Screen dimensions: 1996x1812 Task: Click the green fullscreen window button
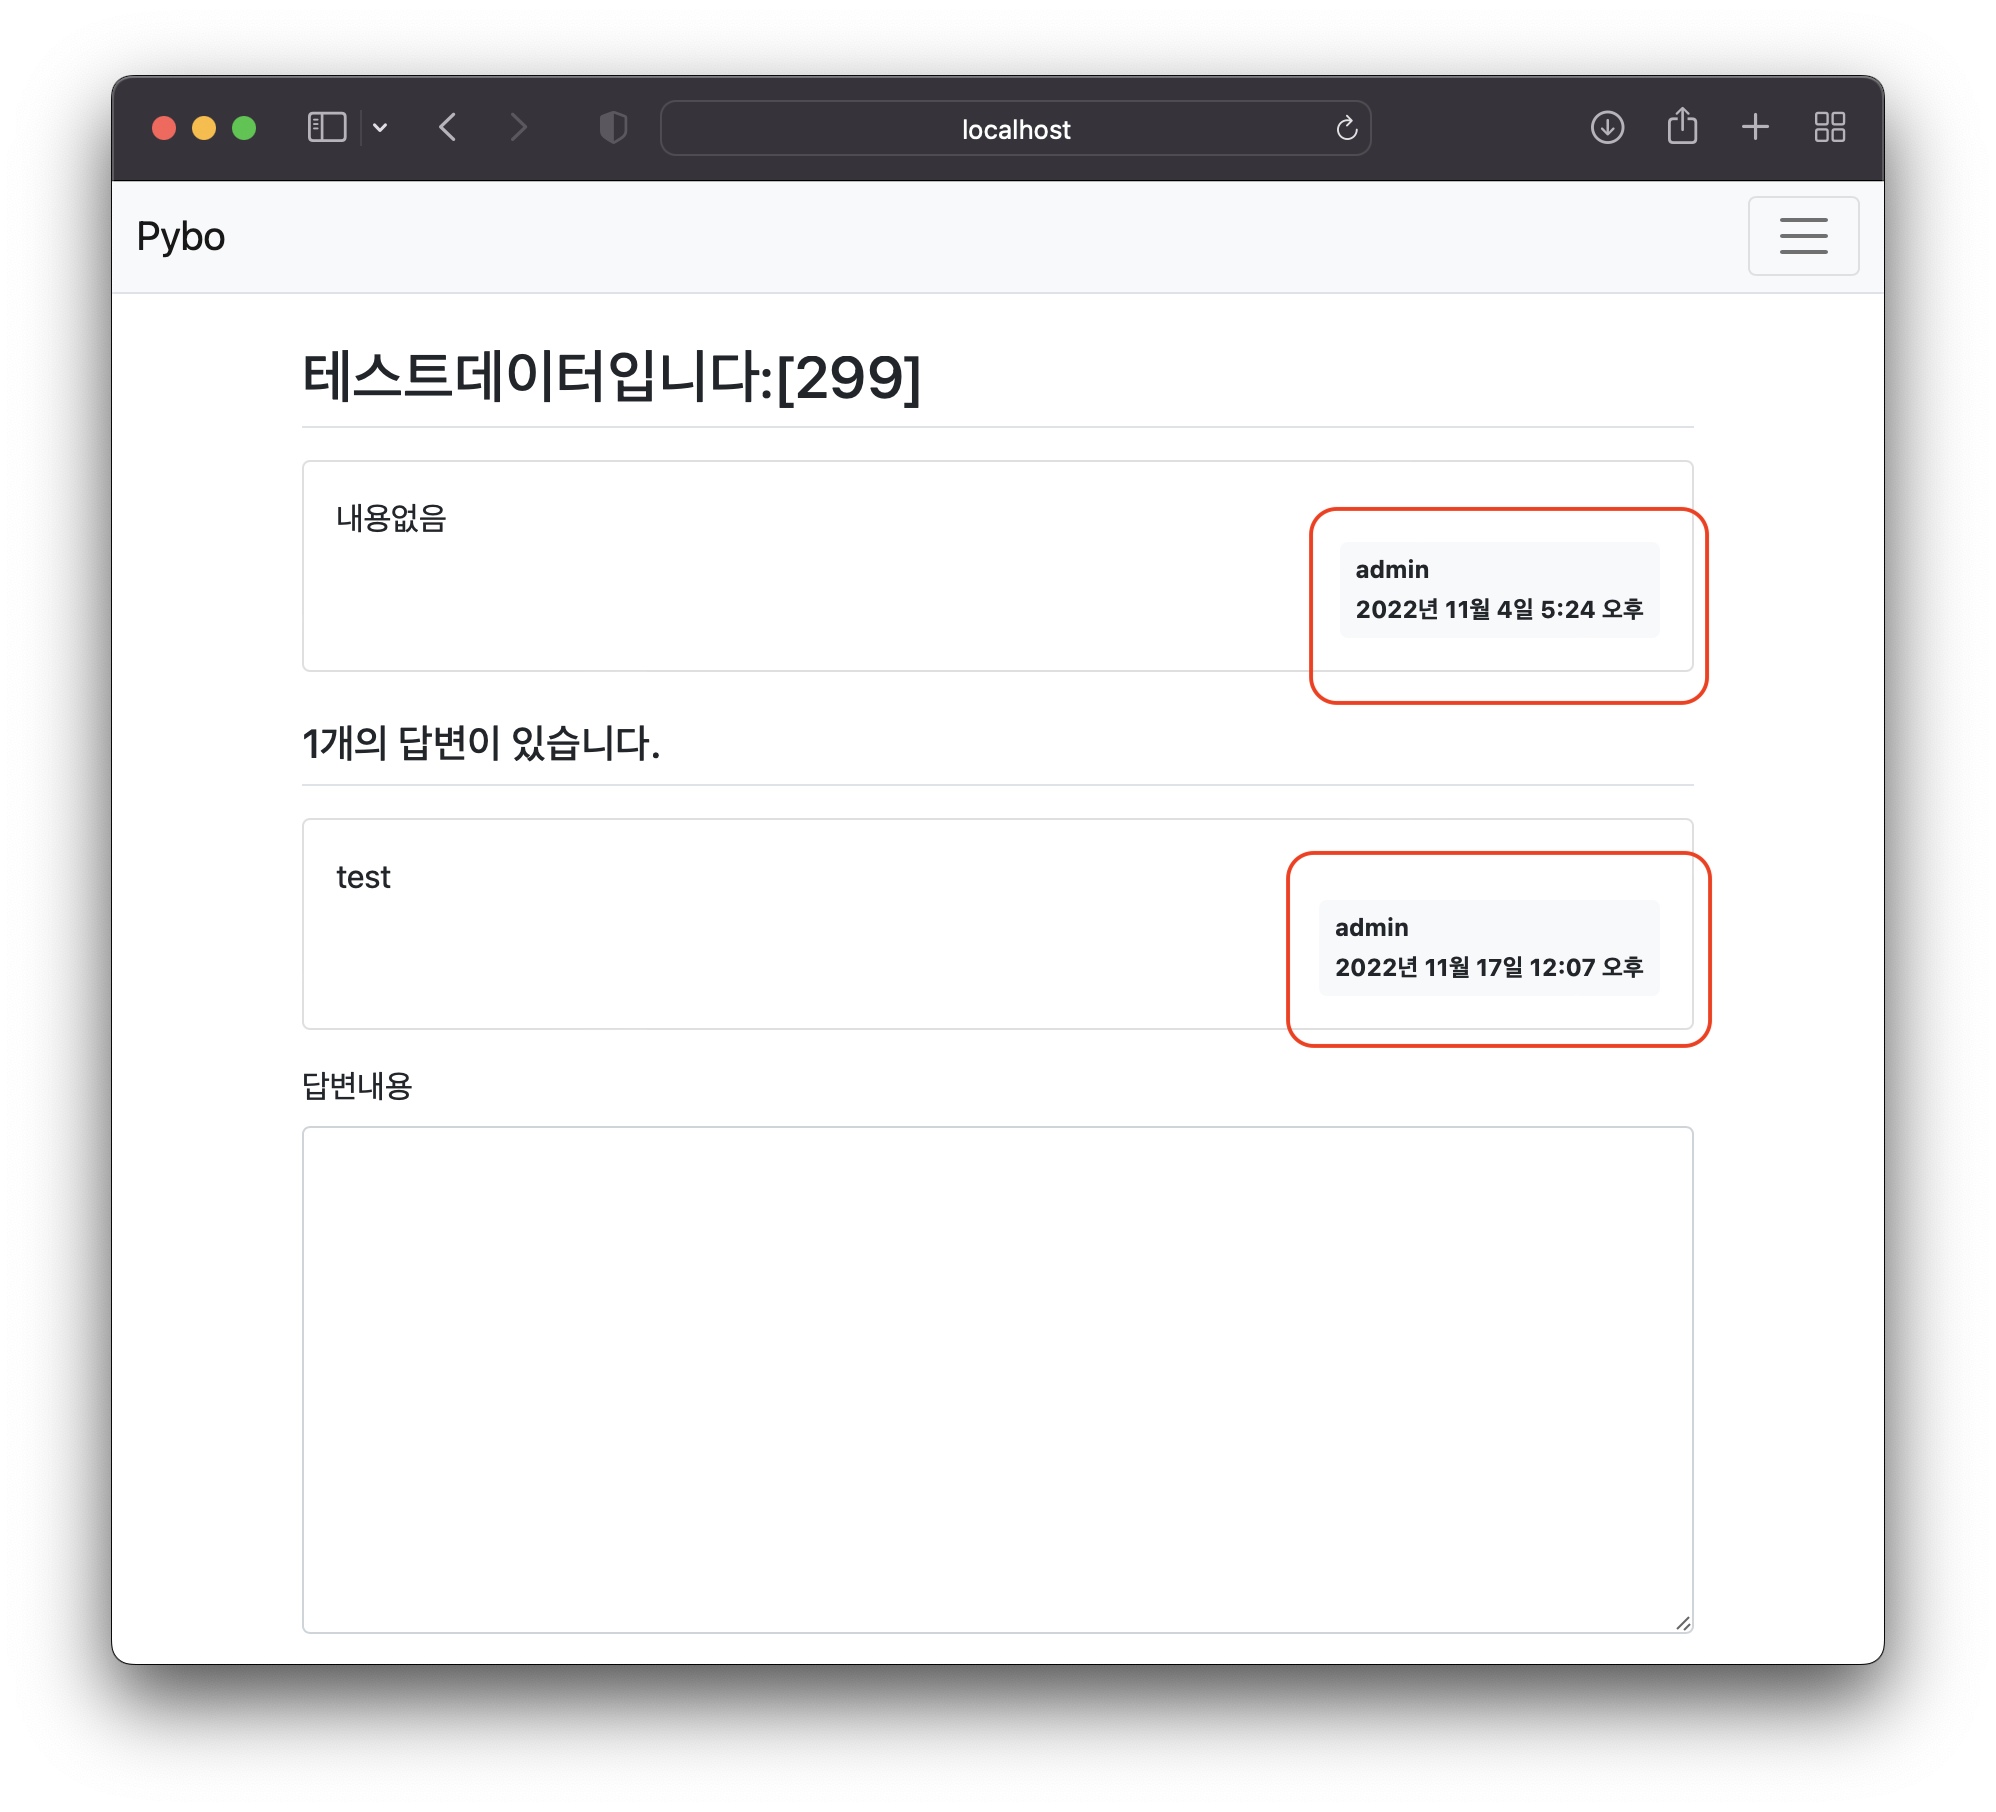tap(244, 128)
